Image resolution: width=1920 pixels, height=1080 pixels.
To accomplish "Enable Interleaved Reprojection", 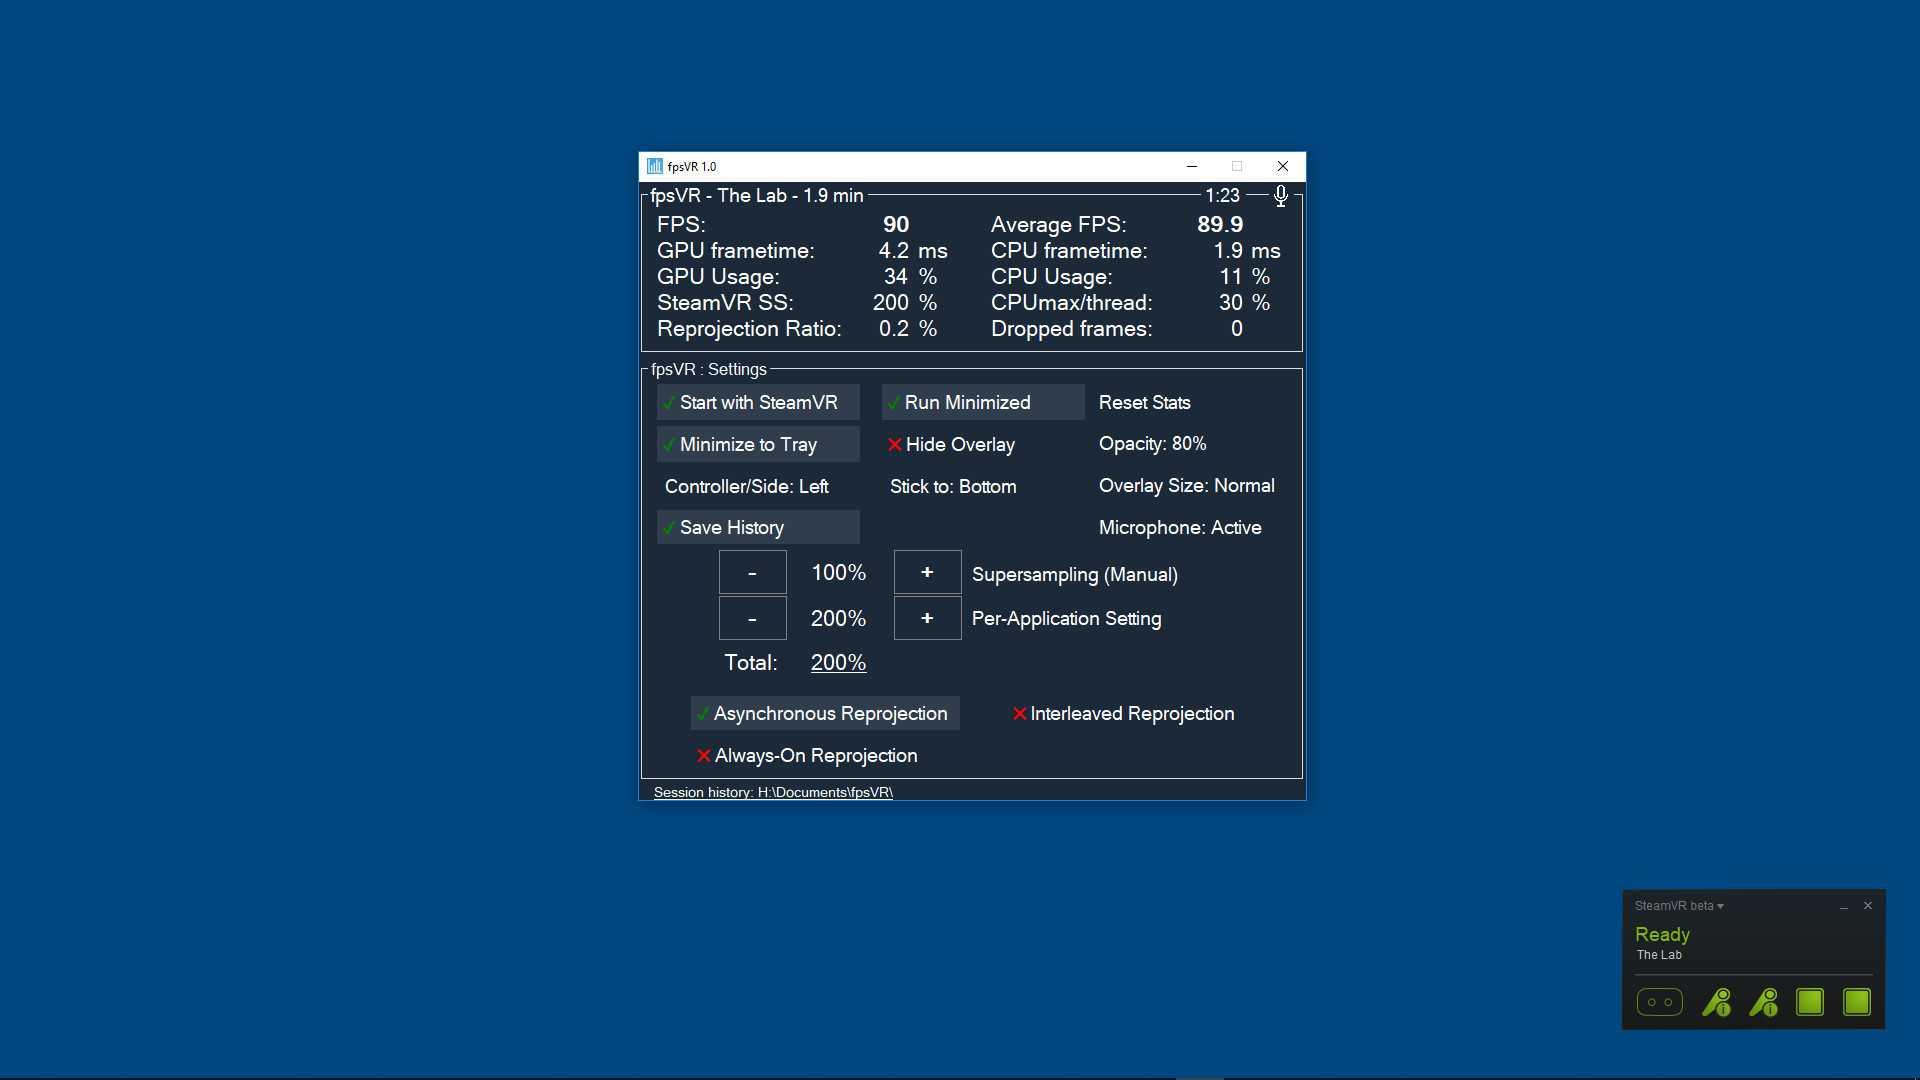I will coord(1123,713).
